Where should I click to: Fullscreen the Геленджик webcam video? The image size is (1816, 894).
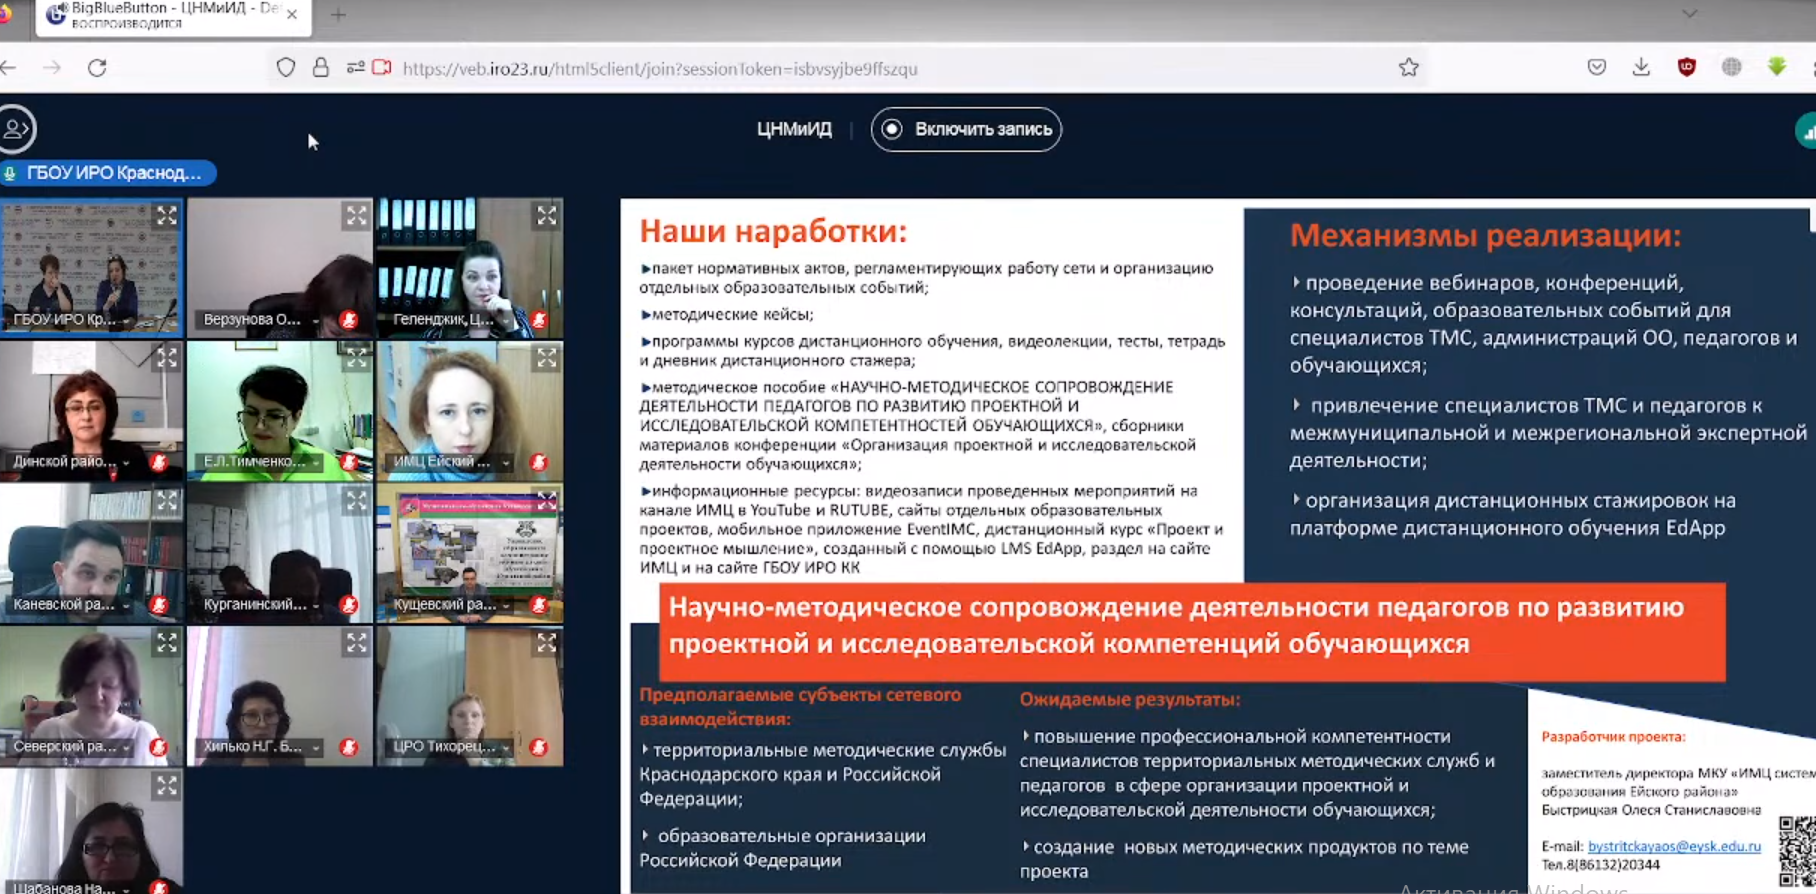(x=546, y=216)
